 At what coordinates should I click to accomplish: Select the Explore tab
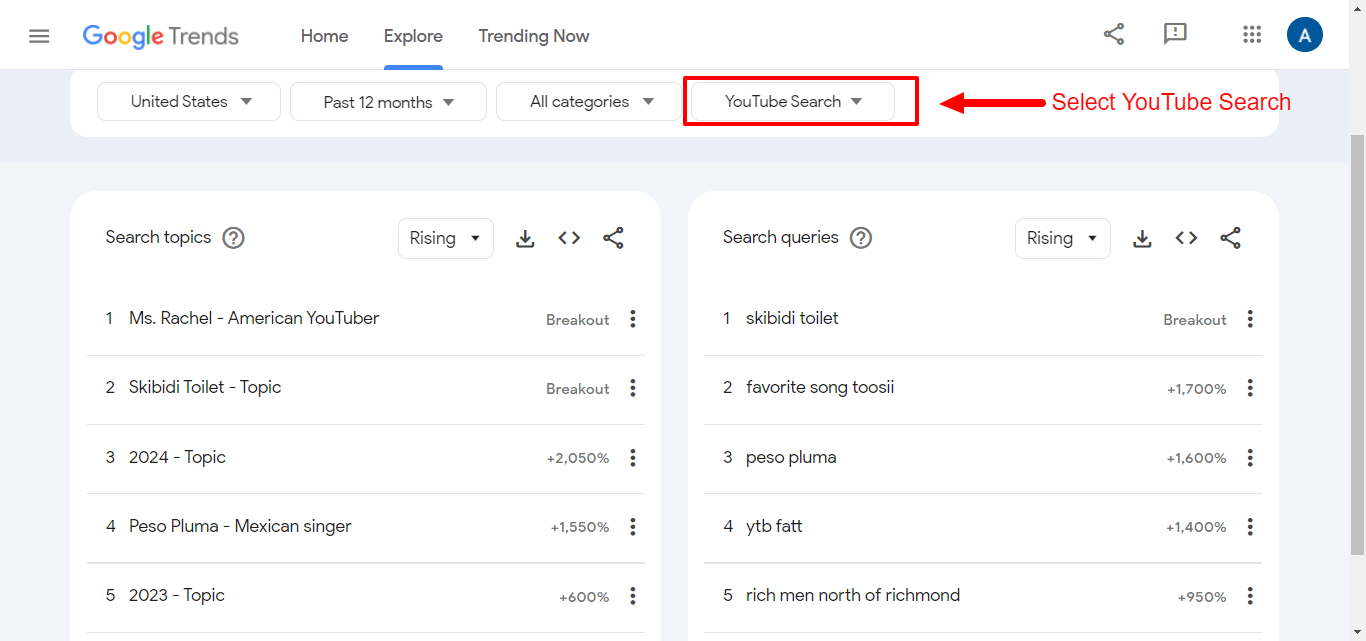pos(413,36)
